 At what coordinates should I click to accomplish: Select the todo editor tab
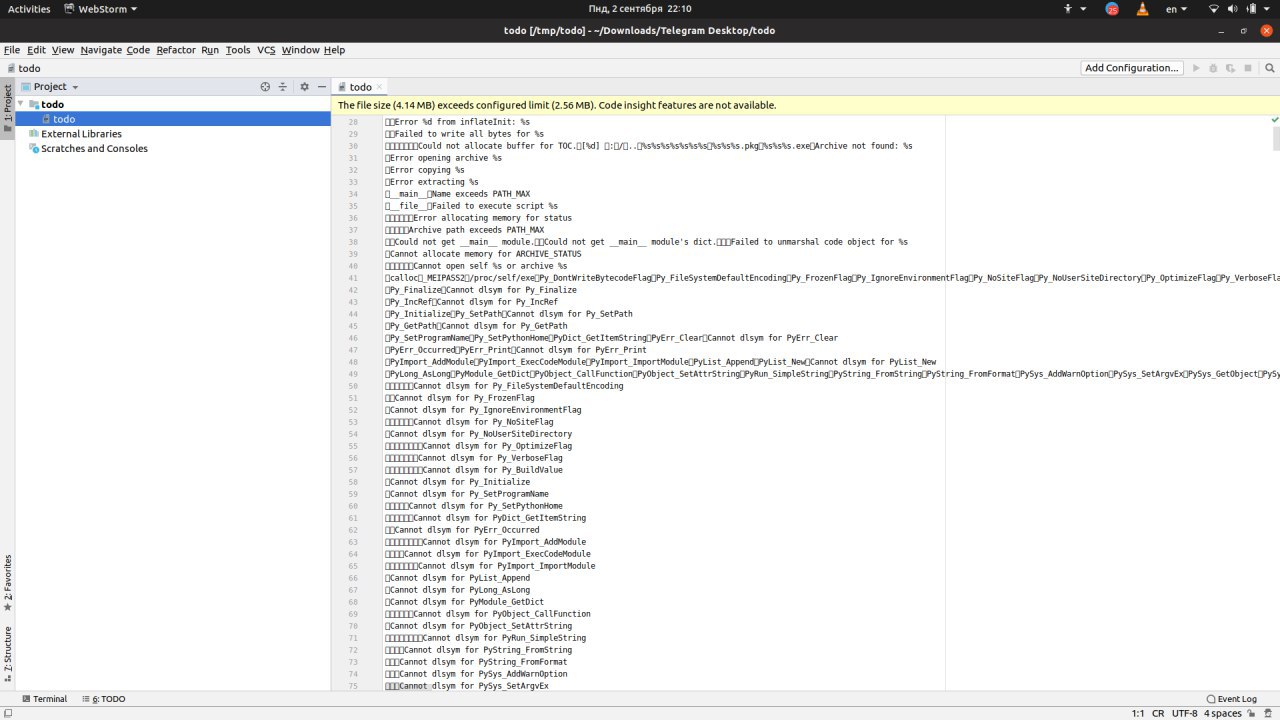[x=361, y=87]
